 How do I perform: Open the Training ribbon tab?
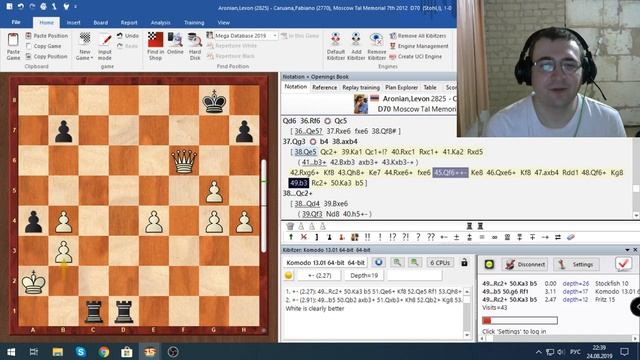pos(194,23)
